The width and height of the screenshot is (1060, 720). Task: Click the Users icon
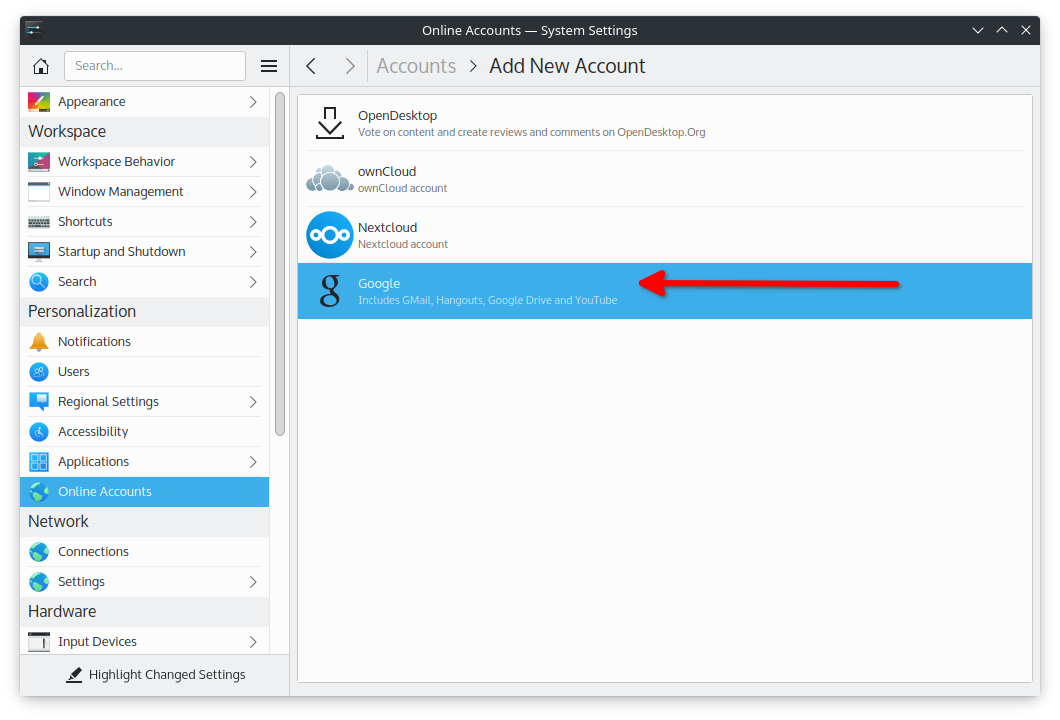click(x=39, y=372)
